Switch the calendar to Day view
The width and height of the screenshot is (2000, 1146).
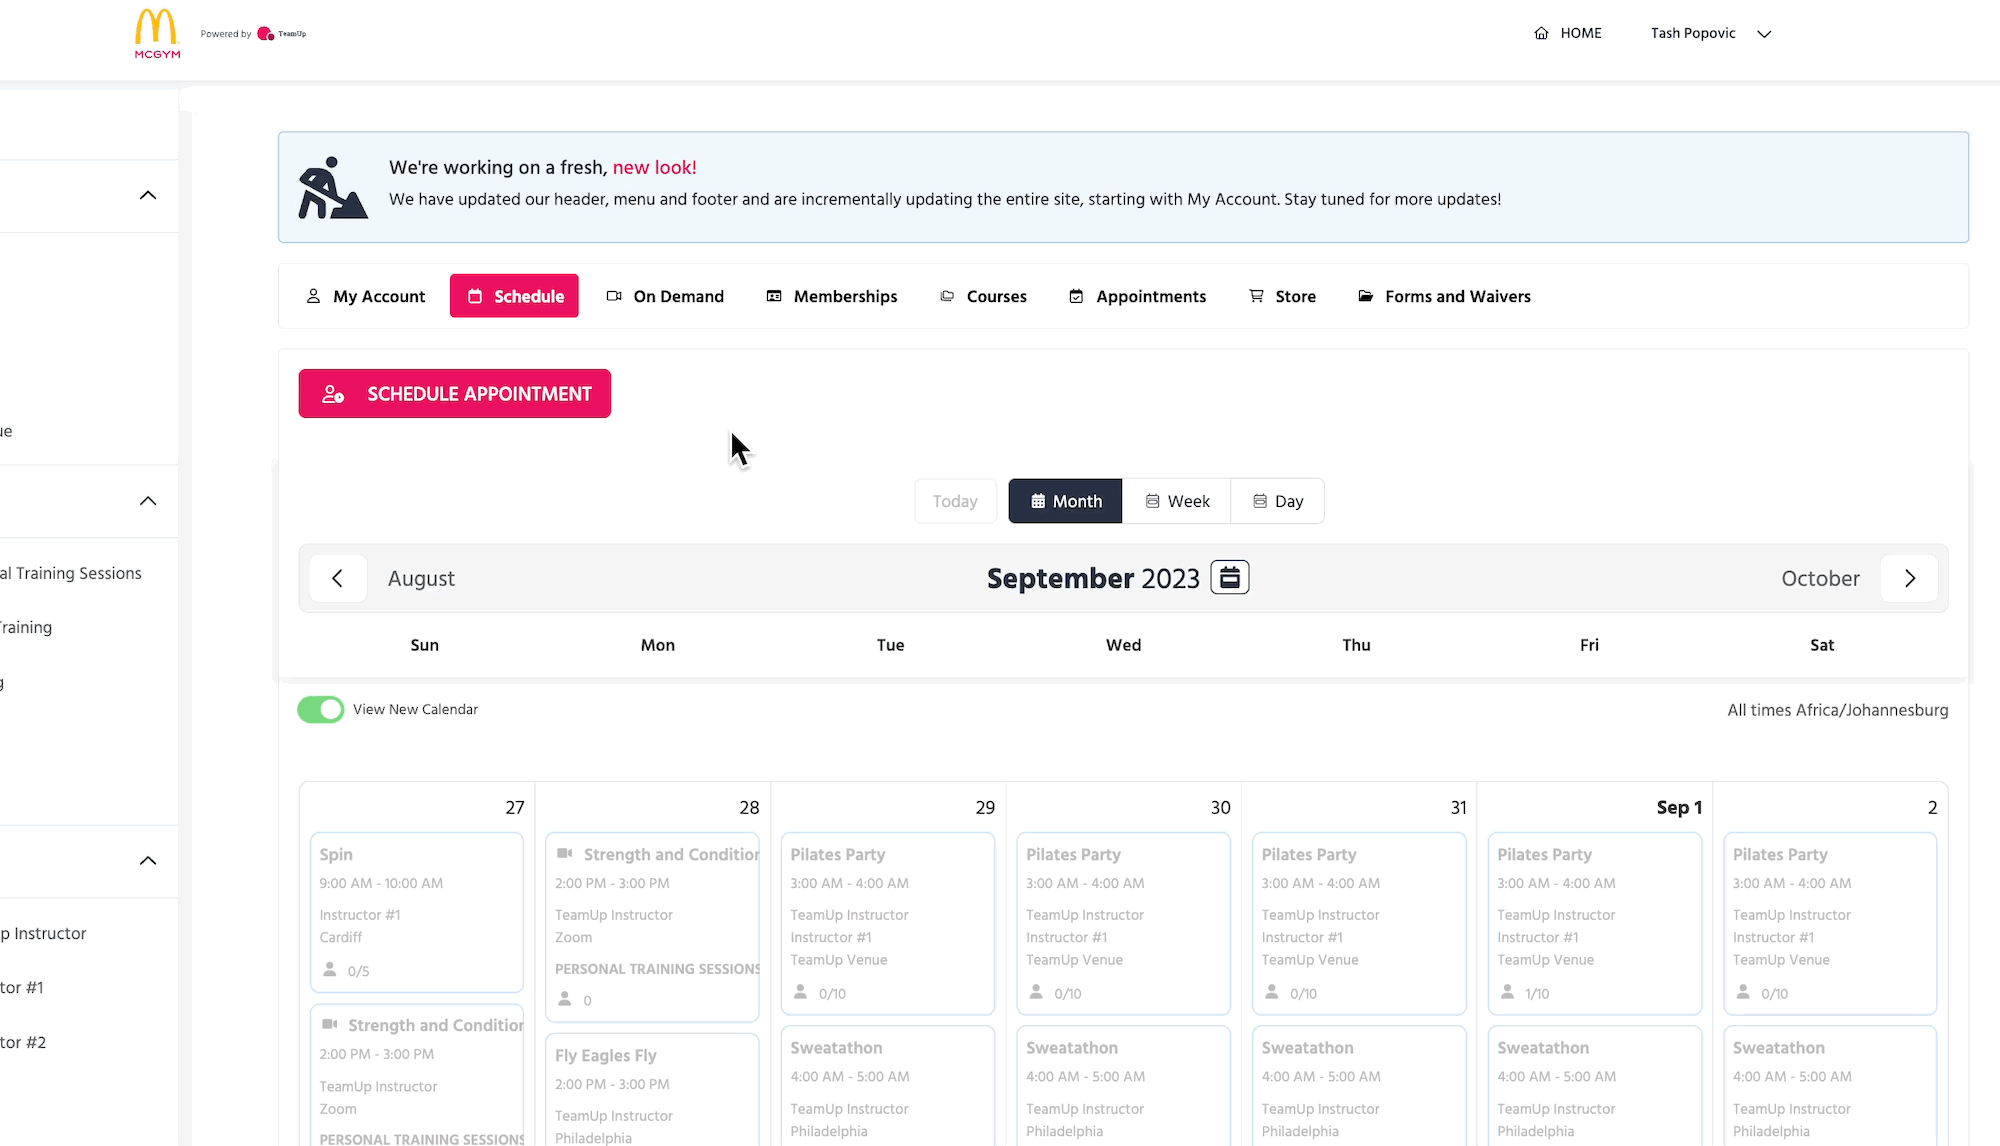pos(1278,502)
